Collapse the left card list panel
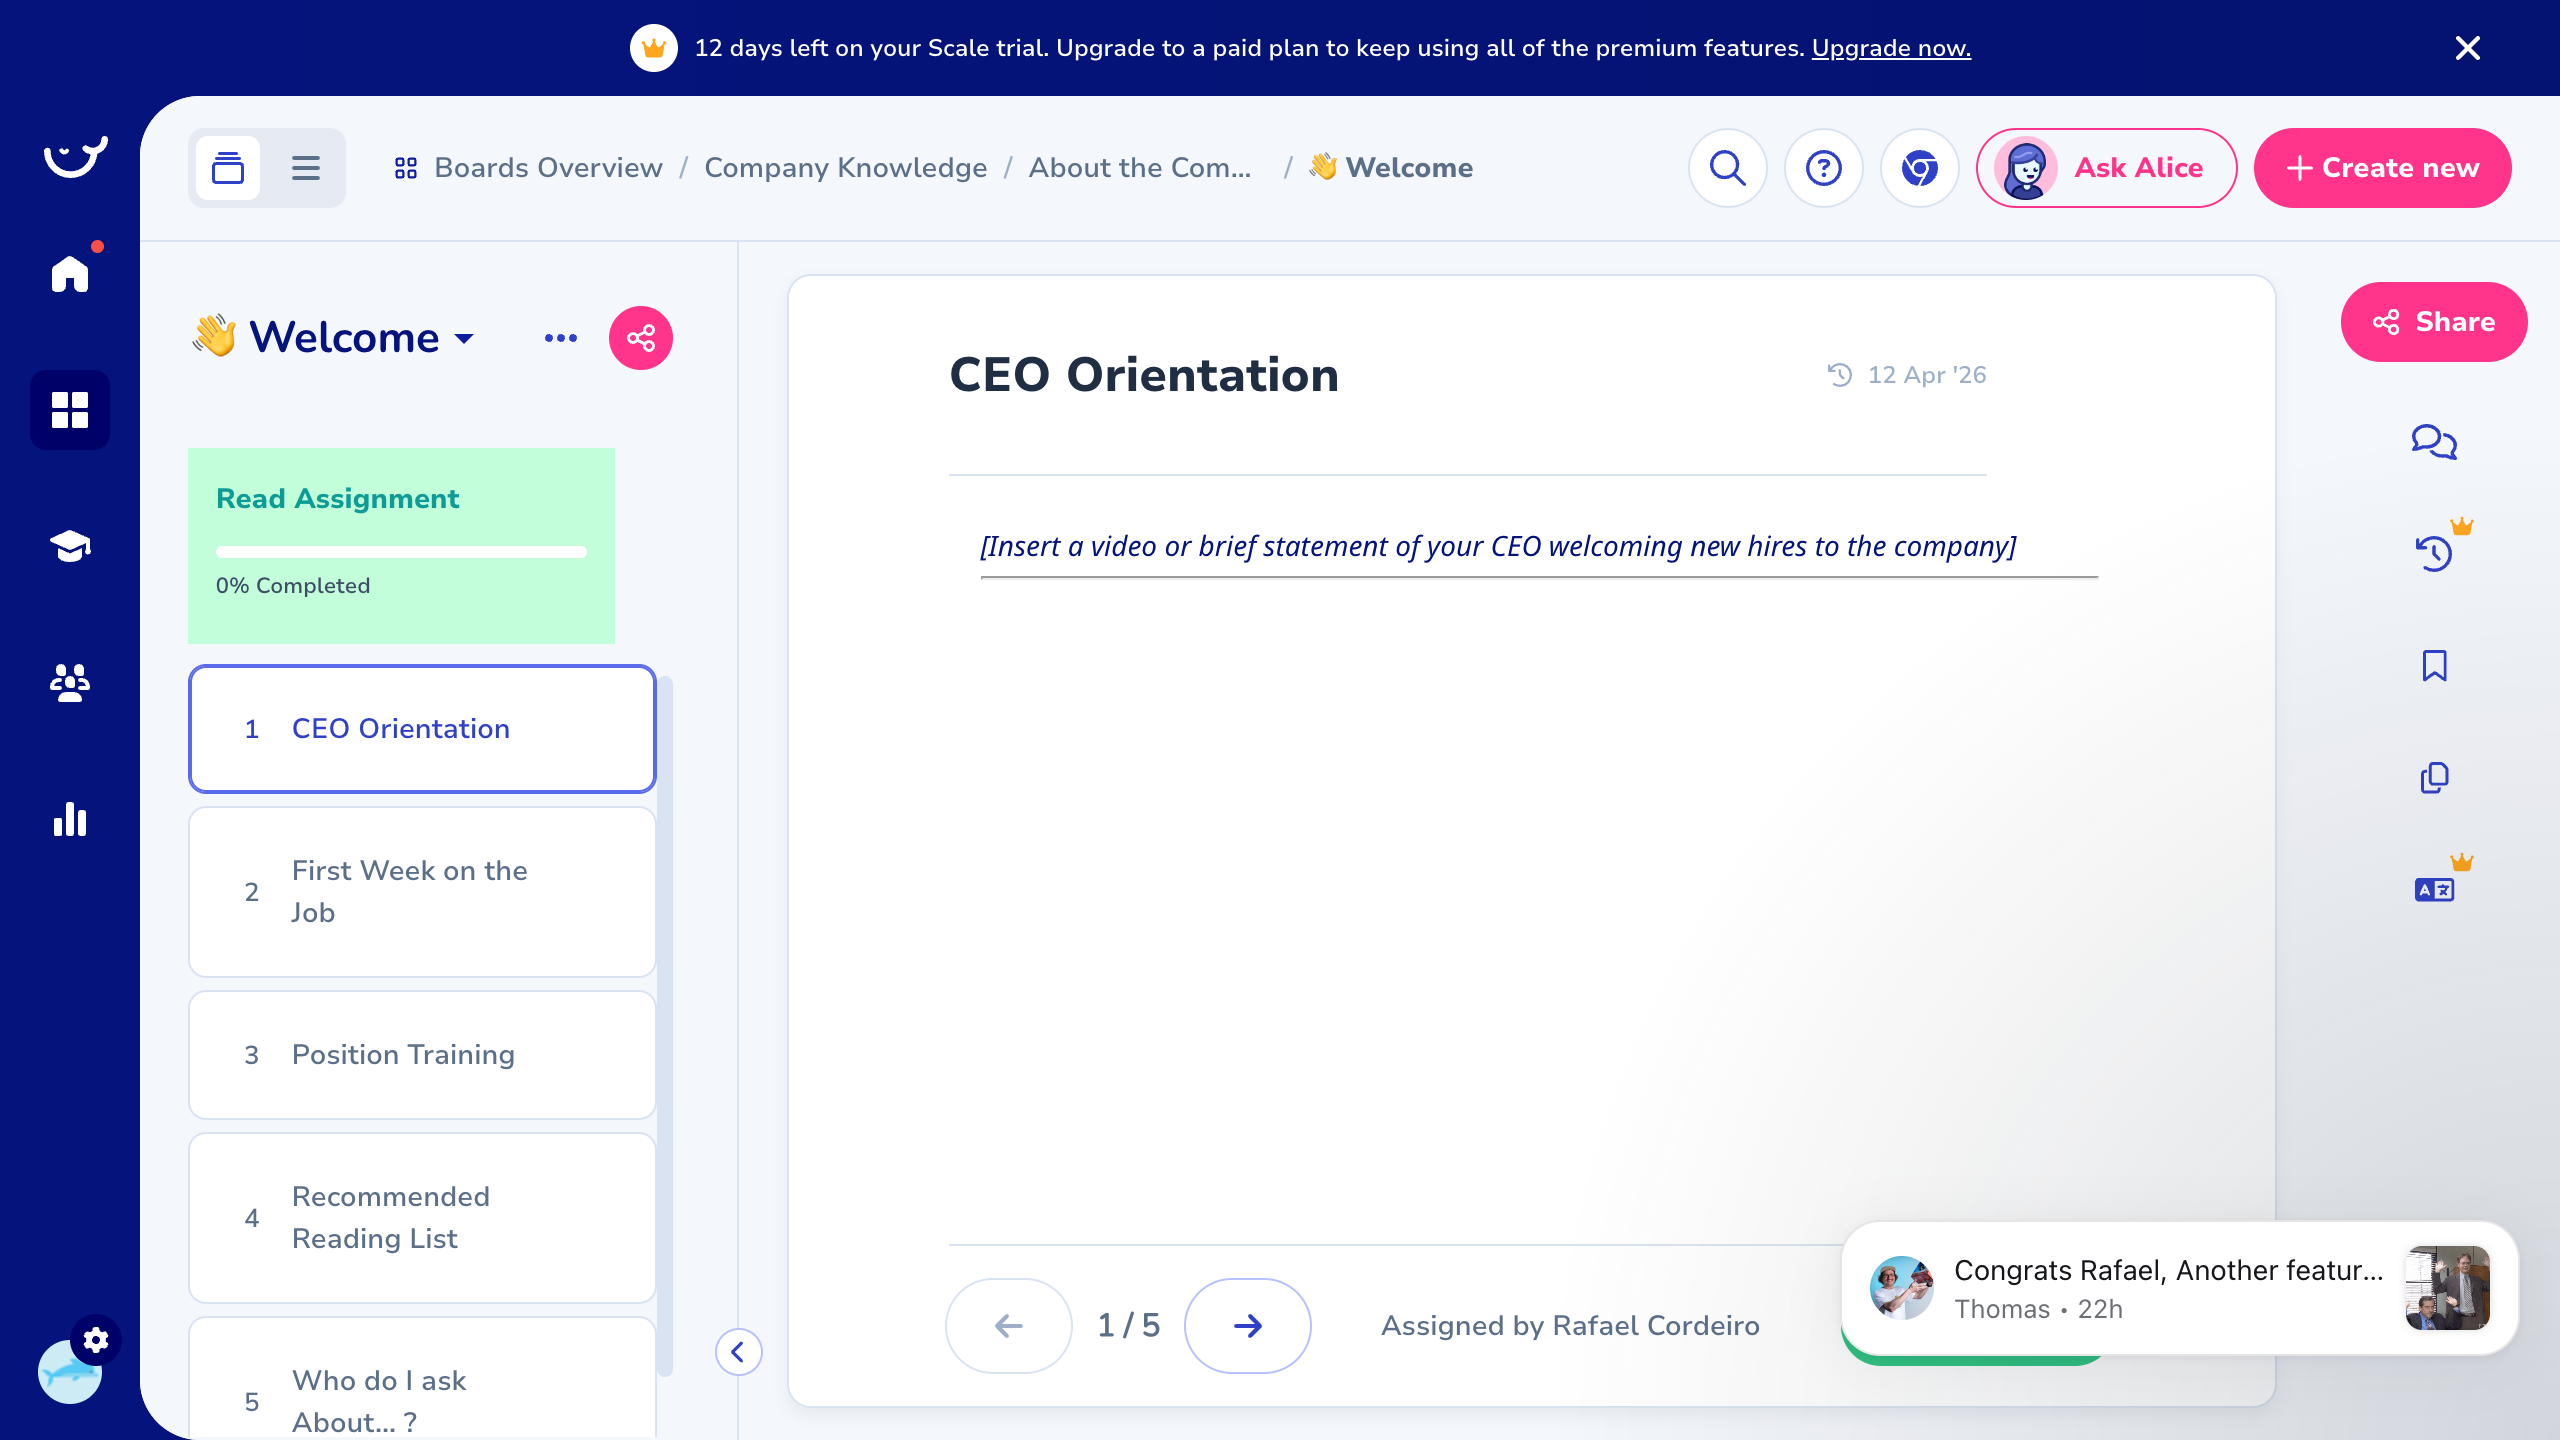 coord(738,1352)
